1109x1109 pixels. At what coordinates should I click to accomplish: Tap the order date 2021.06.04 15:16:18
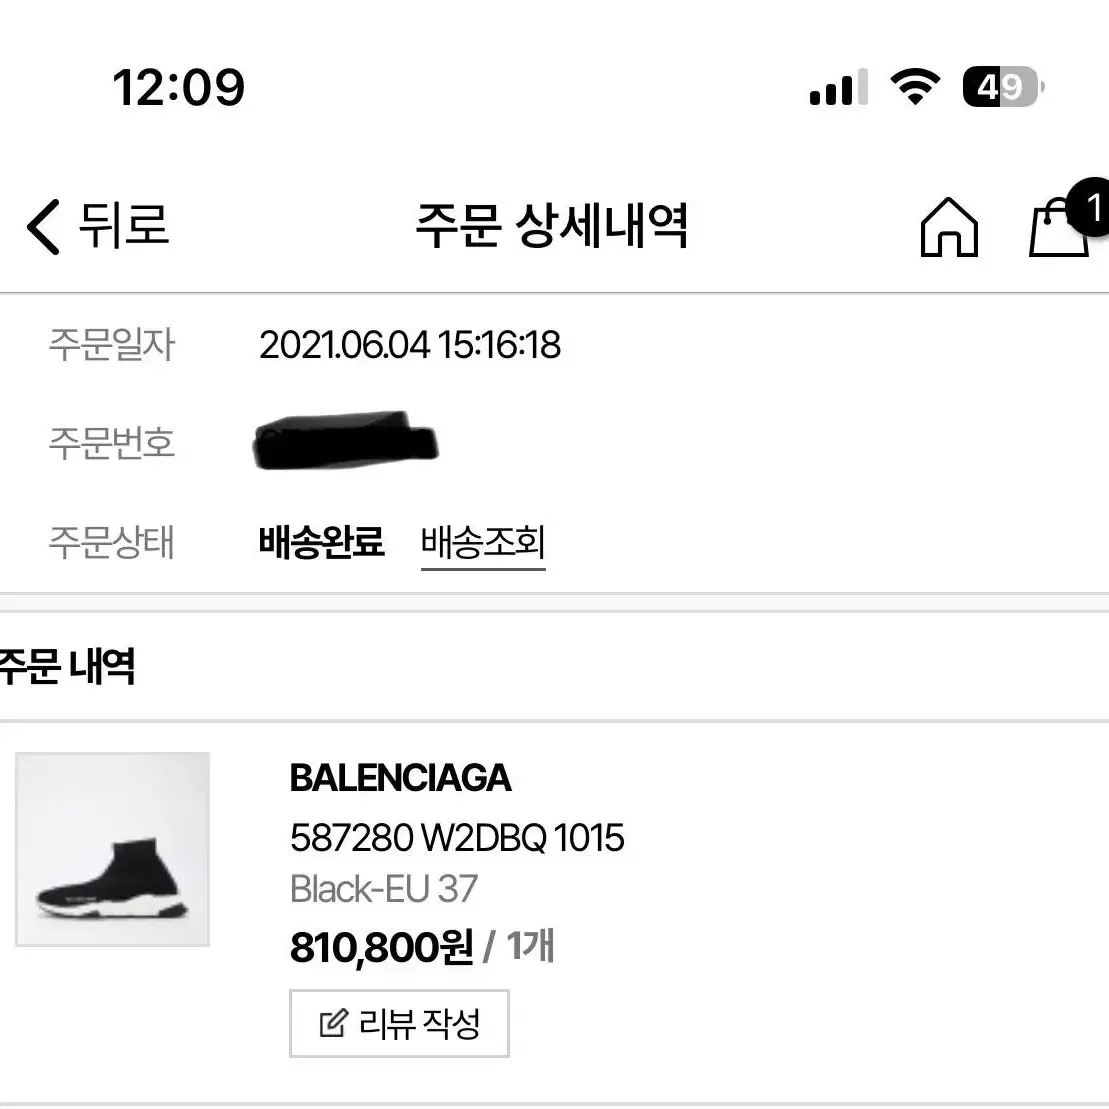[x=410, y=345]
